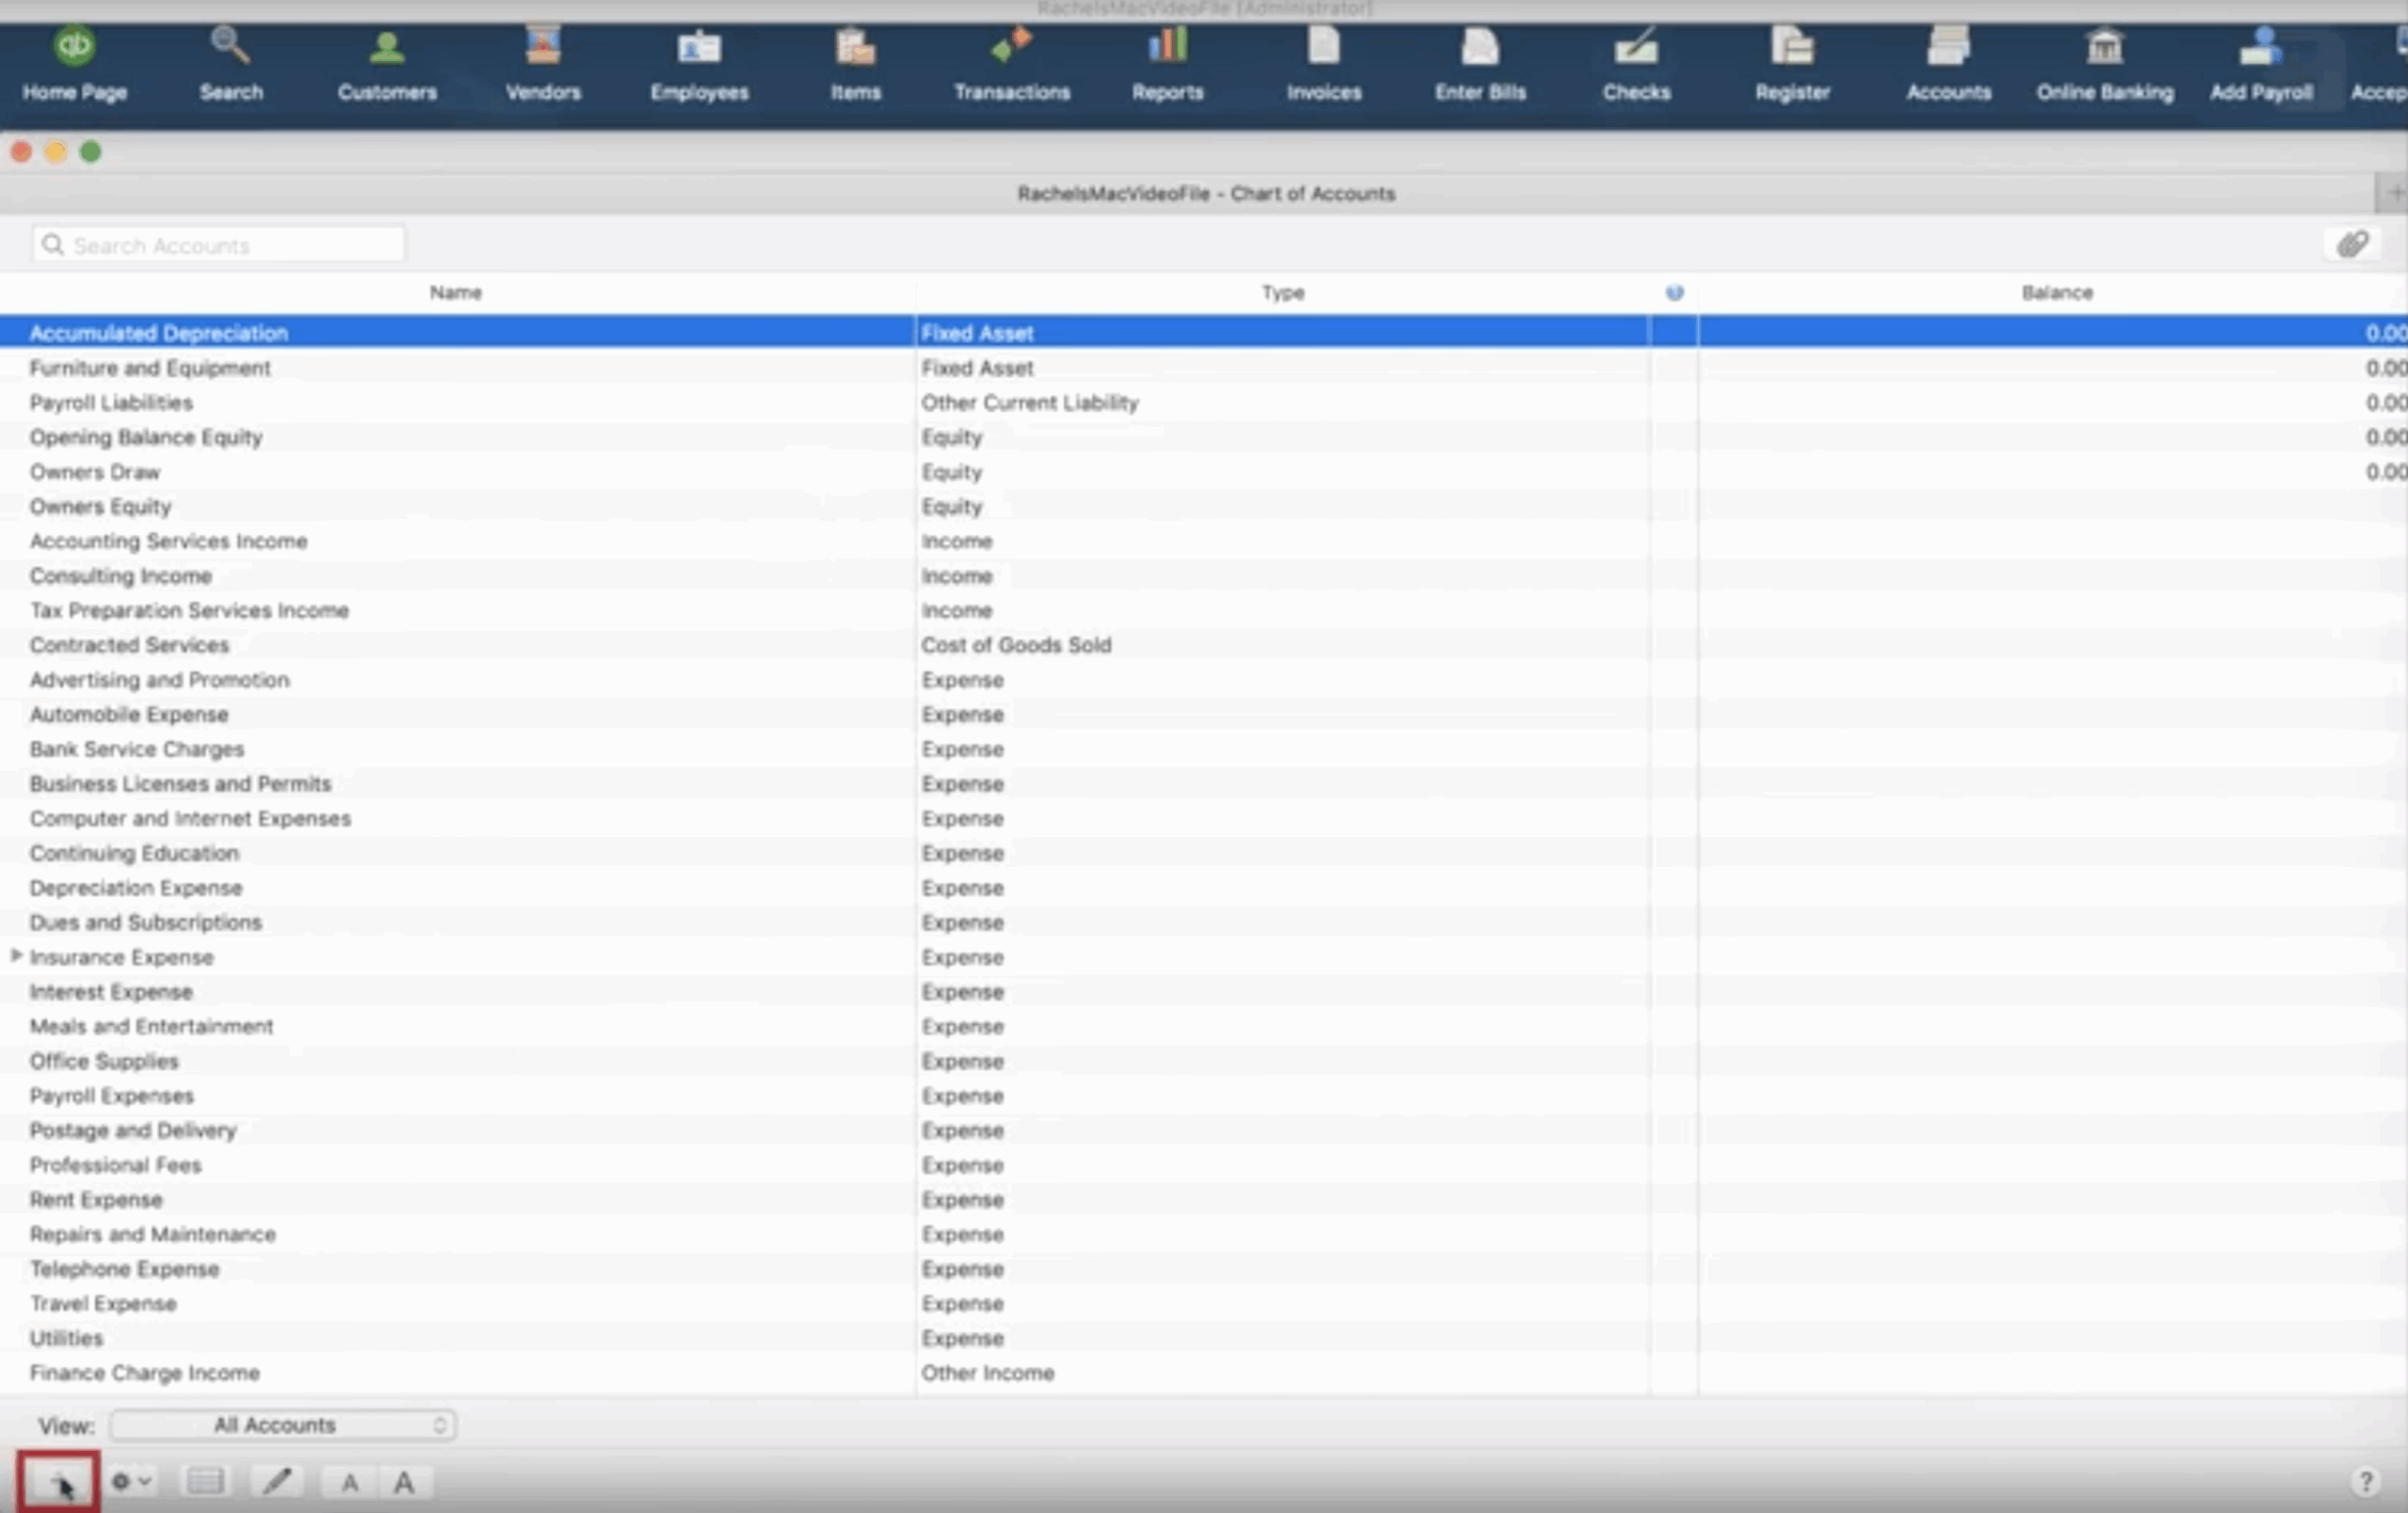Click the plus button to add account
The width and height of the screenshot is (2408, 1513).
[x=57, y=1482]
